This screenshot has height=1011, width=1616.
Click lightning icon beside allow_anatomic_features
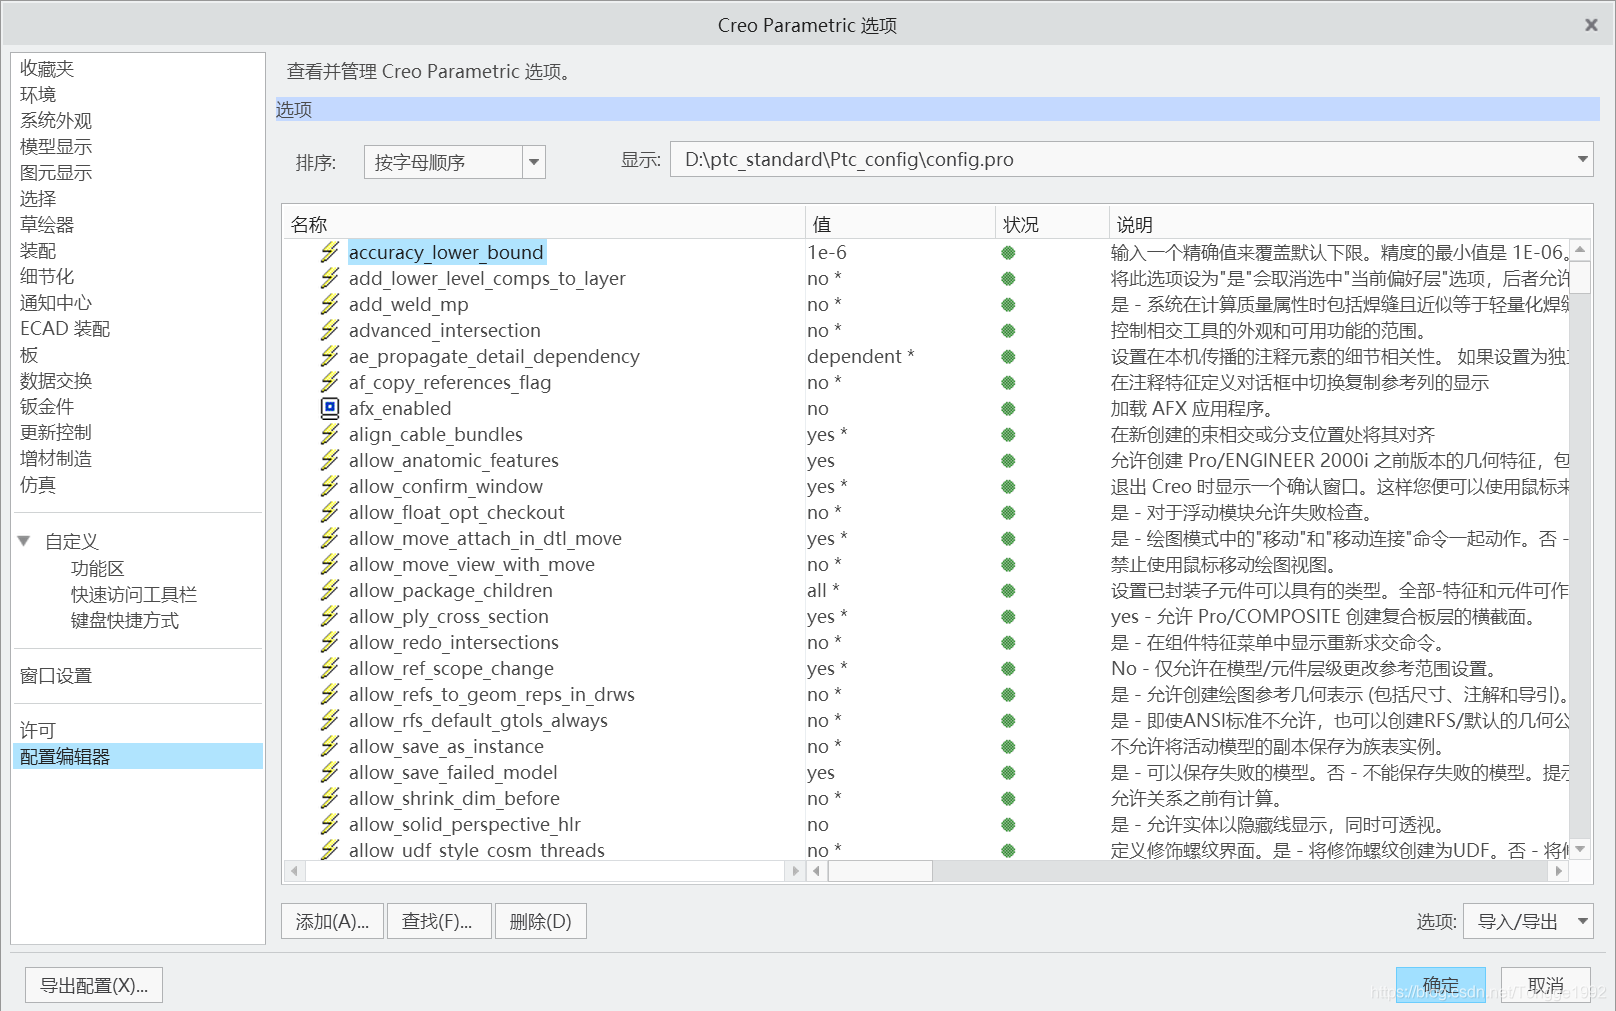329,460
